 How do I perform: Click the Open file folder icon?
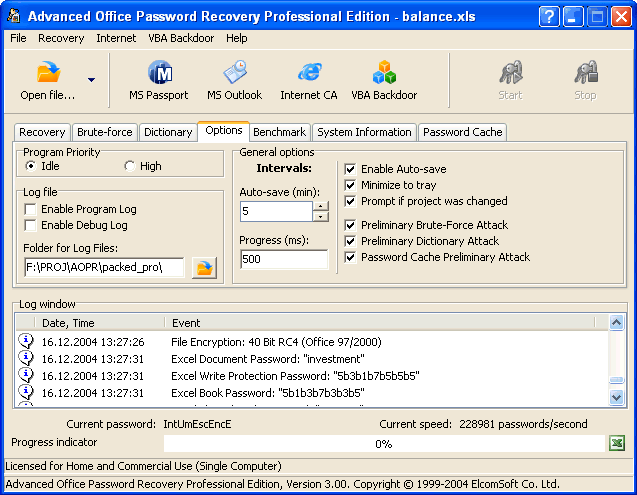[48, 72]
